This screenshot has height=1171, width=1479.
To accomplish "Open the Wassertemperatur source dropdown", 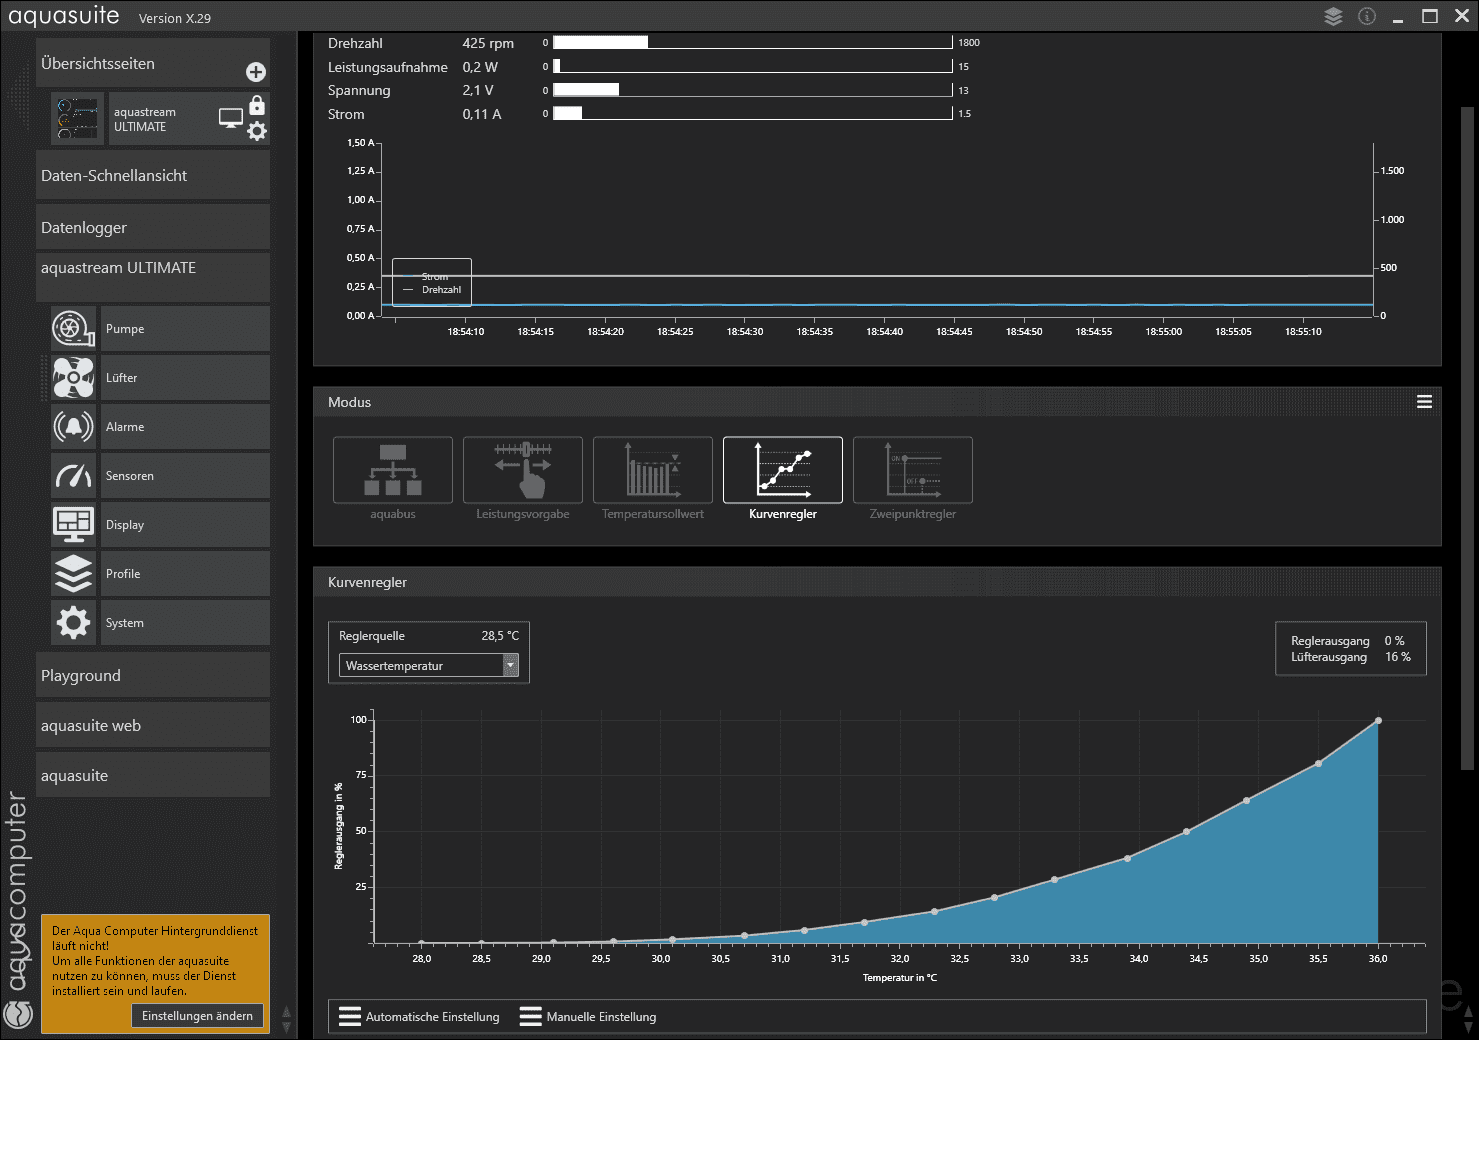I will point(429,665).
